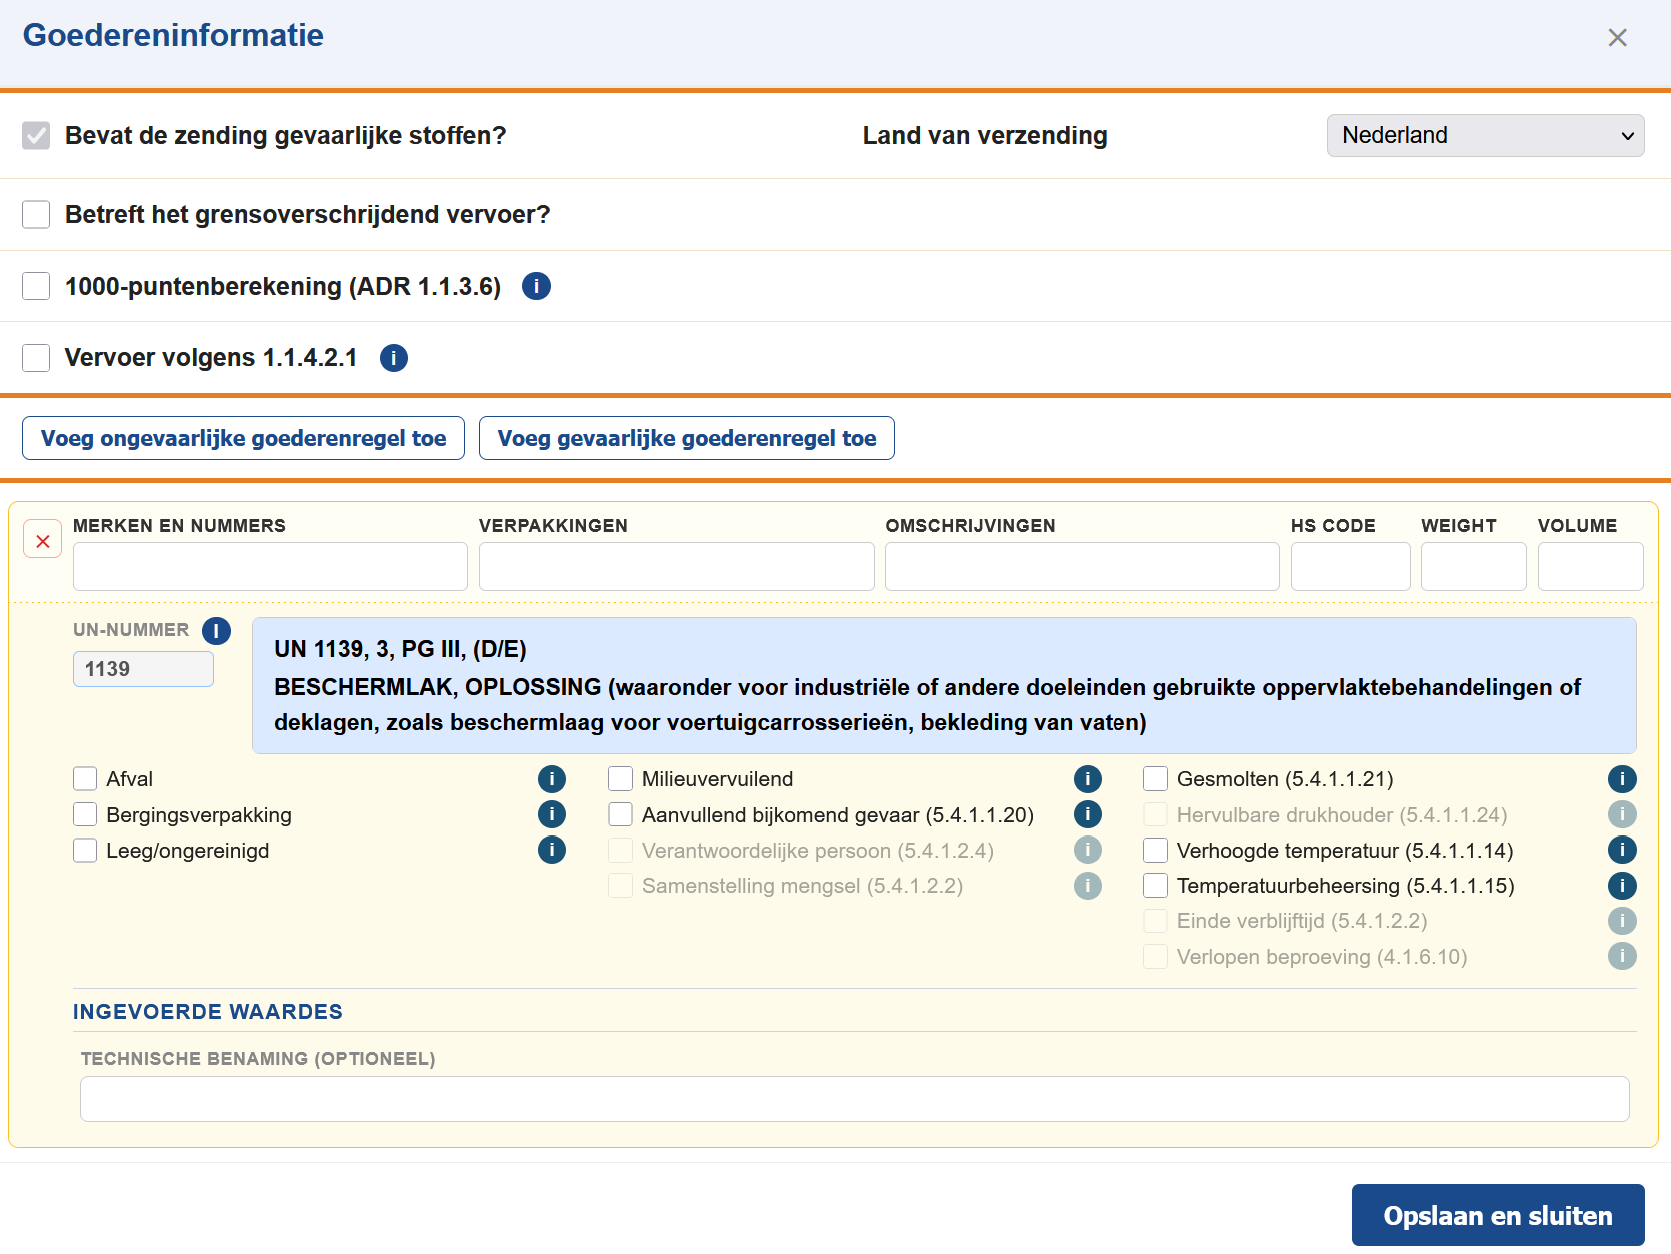Enable Betreft het grensoverschrijdend vervoer checkbox

(36, 215)
